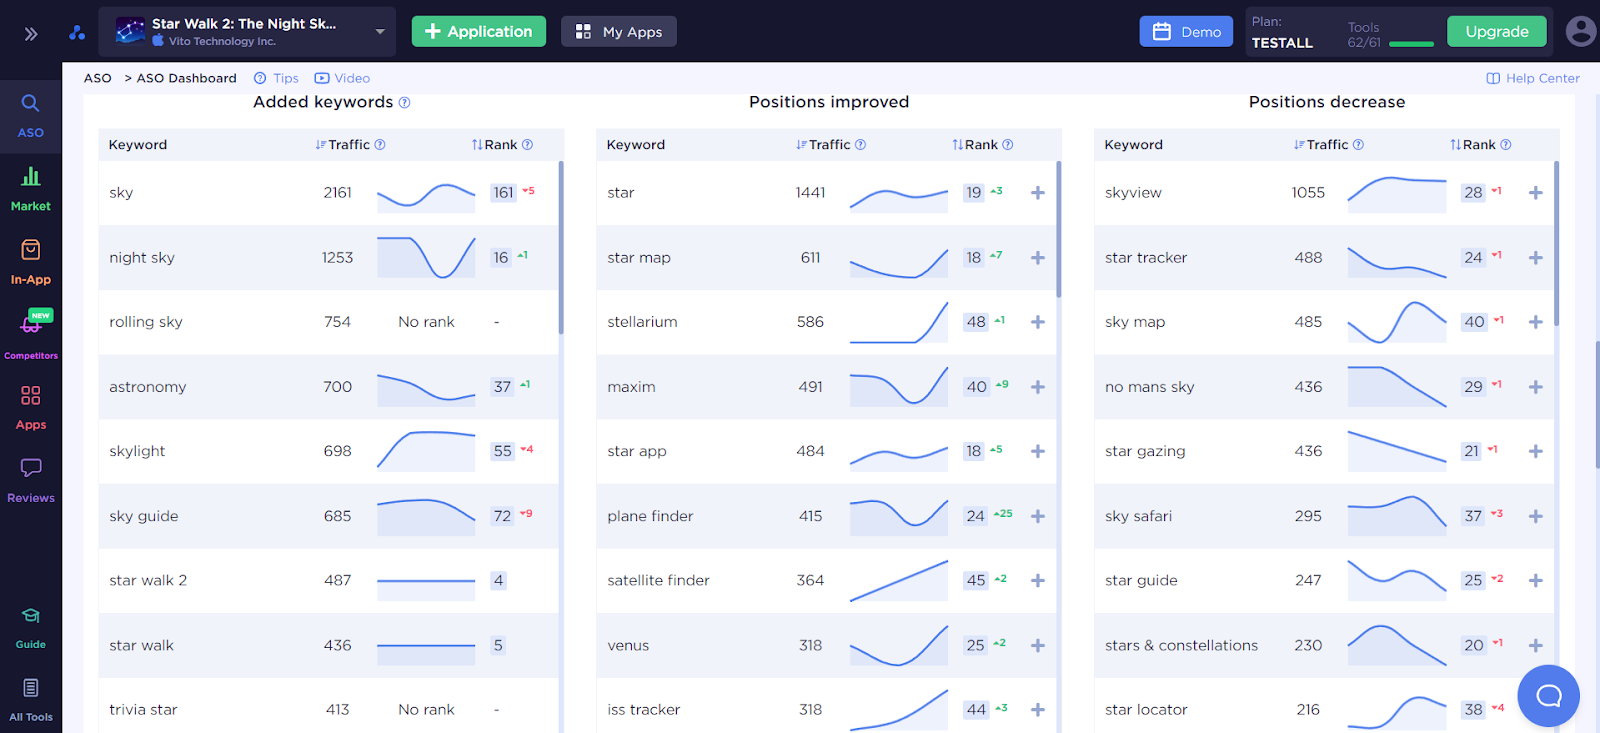Show Rank help icon in Positions decrease table
1600x733 pixels.
(x=1506, y=145)
